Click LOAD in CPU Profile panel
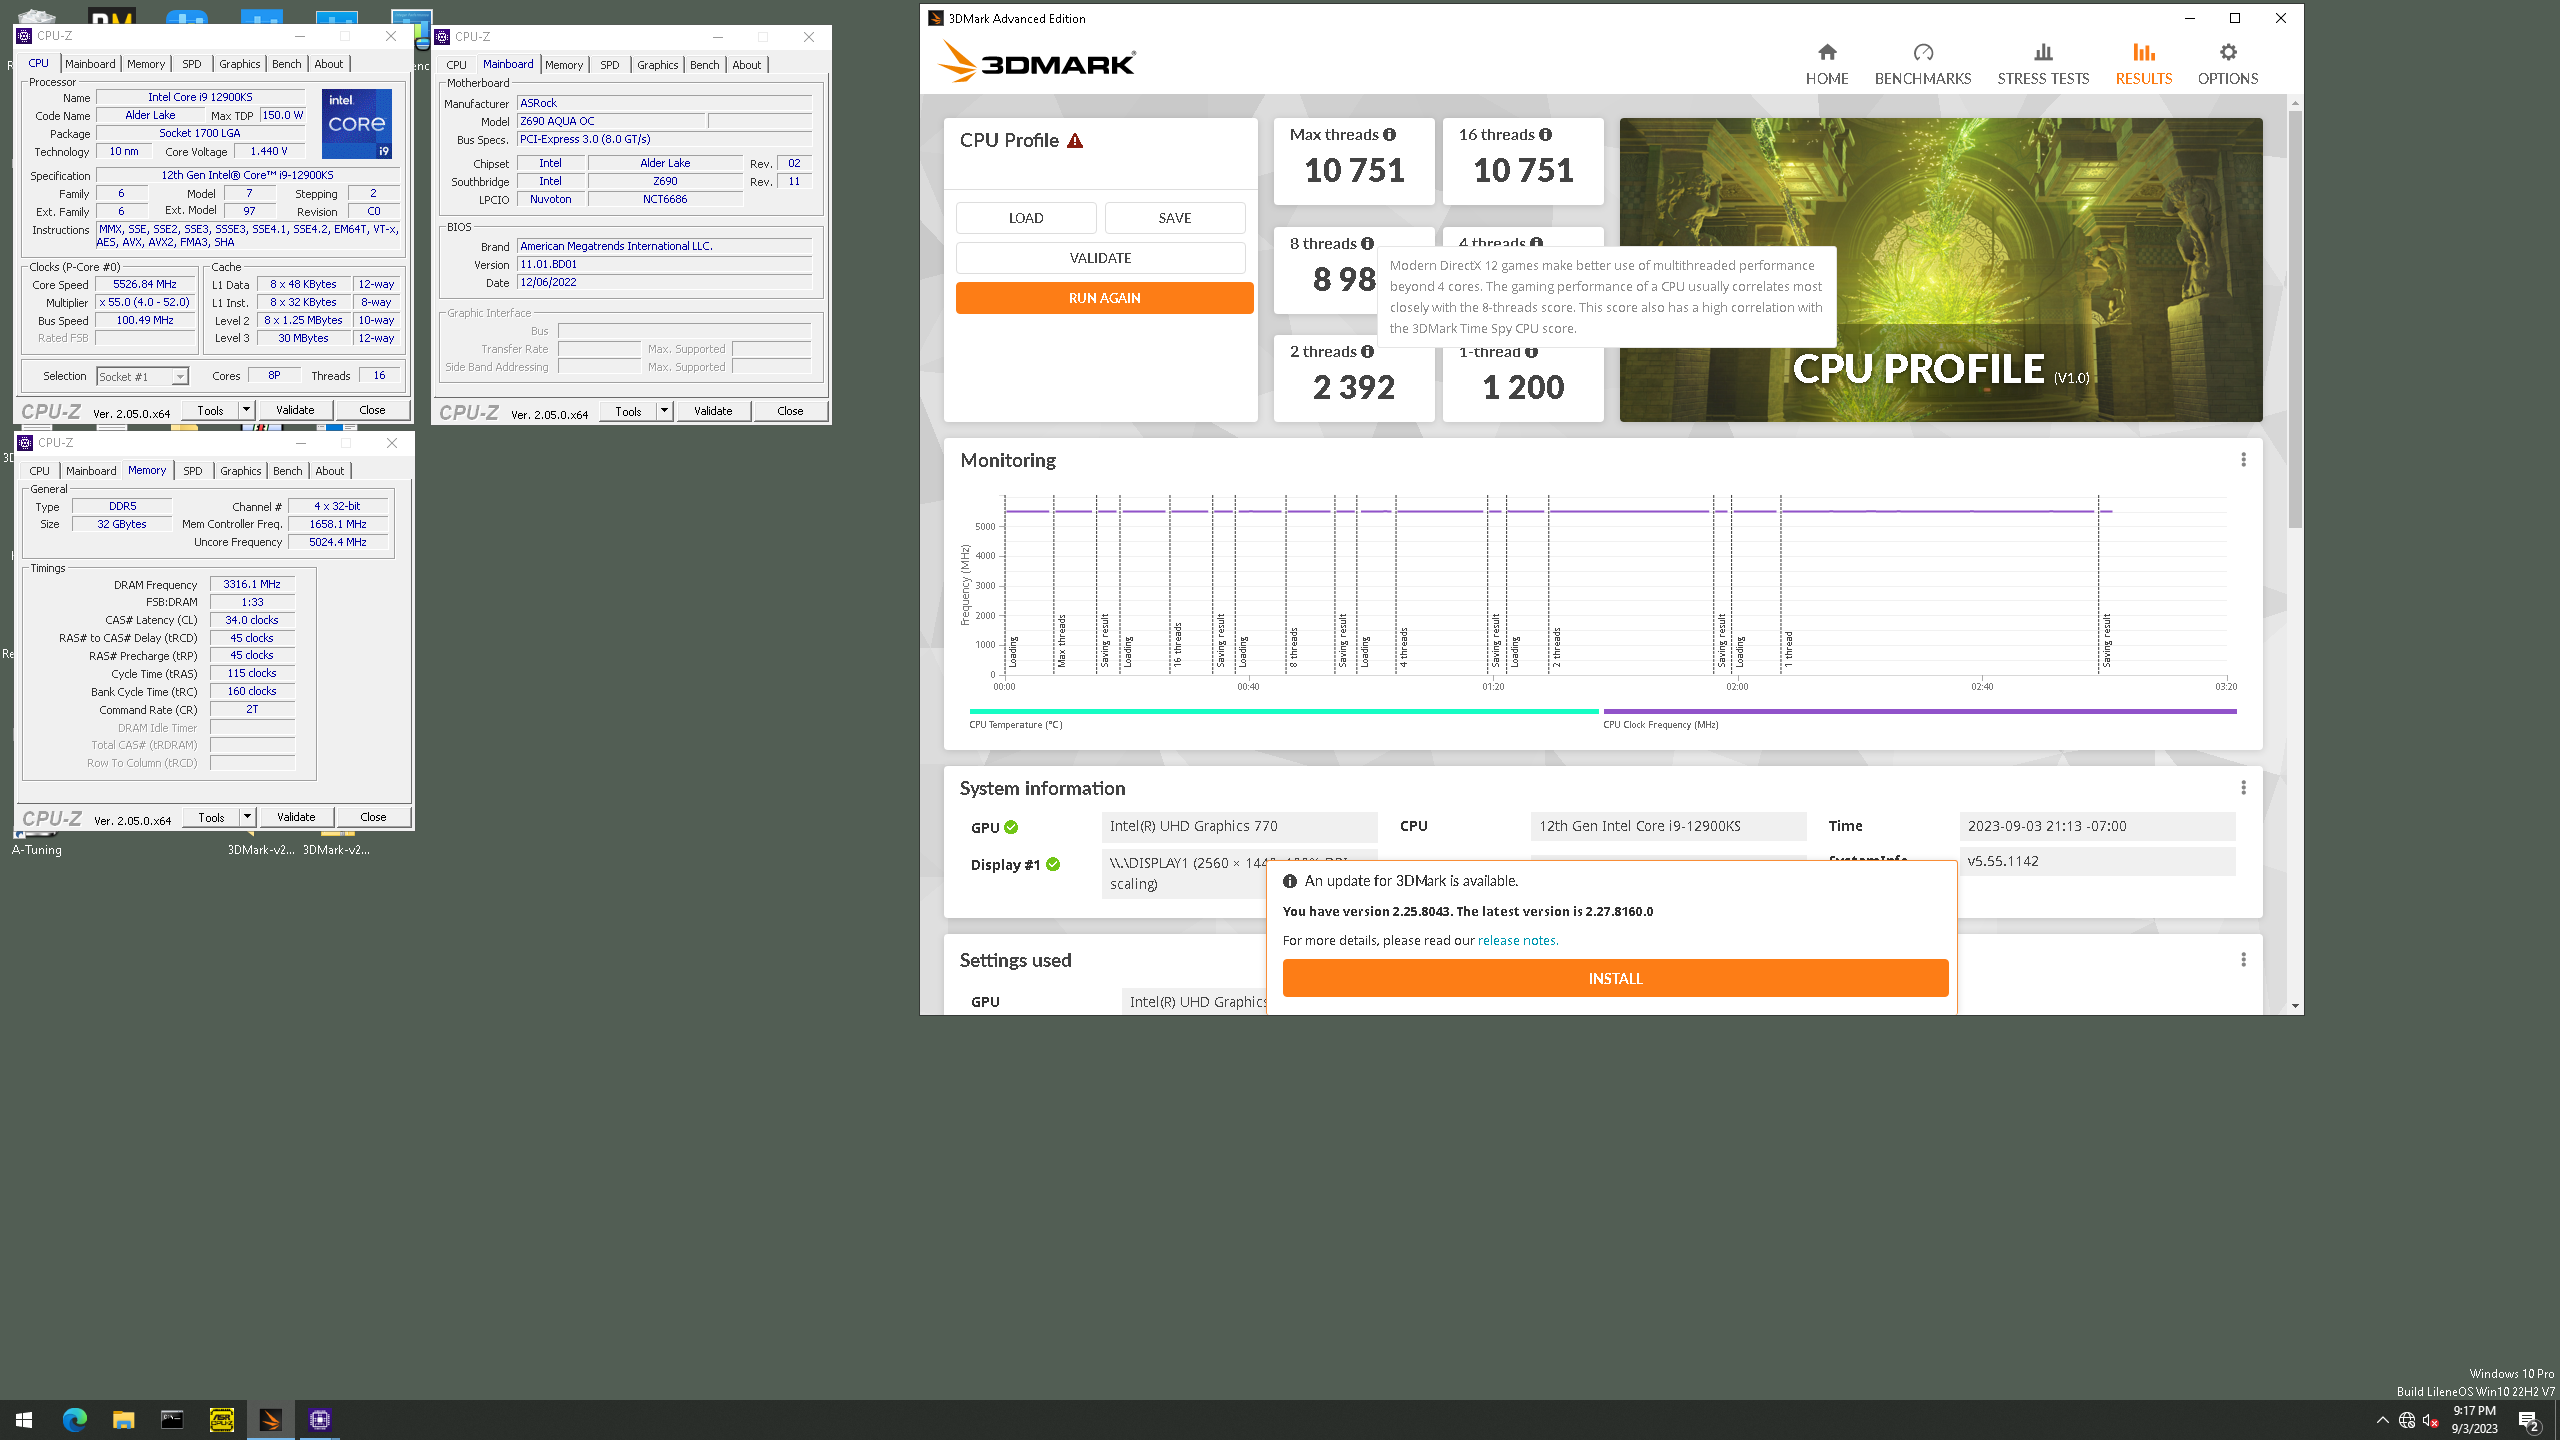This screenshot has width=2560, height=1440. 1026,218
